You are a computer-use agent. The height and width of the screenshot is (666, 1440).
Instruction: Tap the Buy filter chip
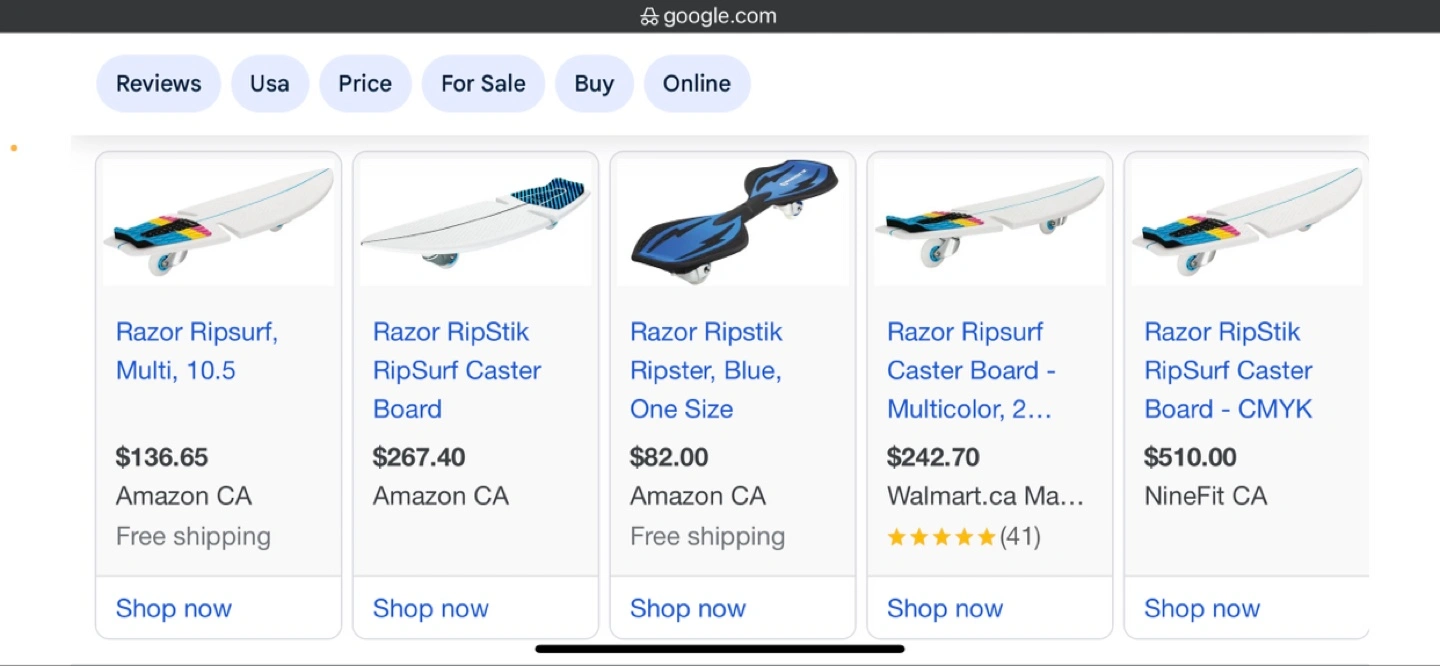pos(594,84)
